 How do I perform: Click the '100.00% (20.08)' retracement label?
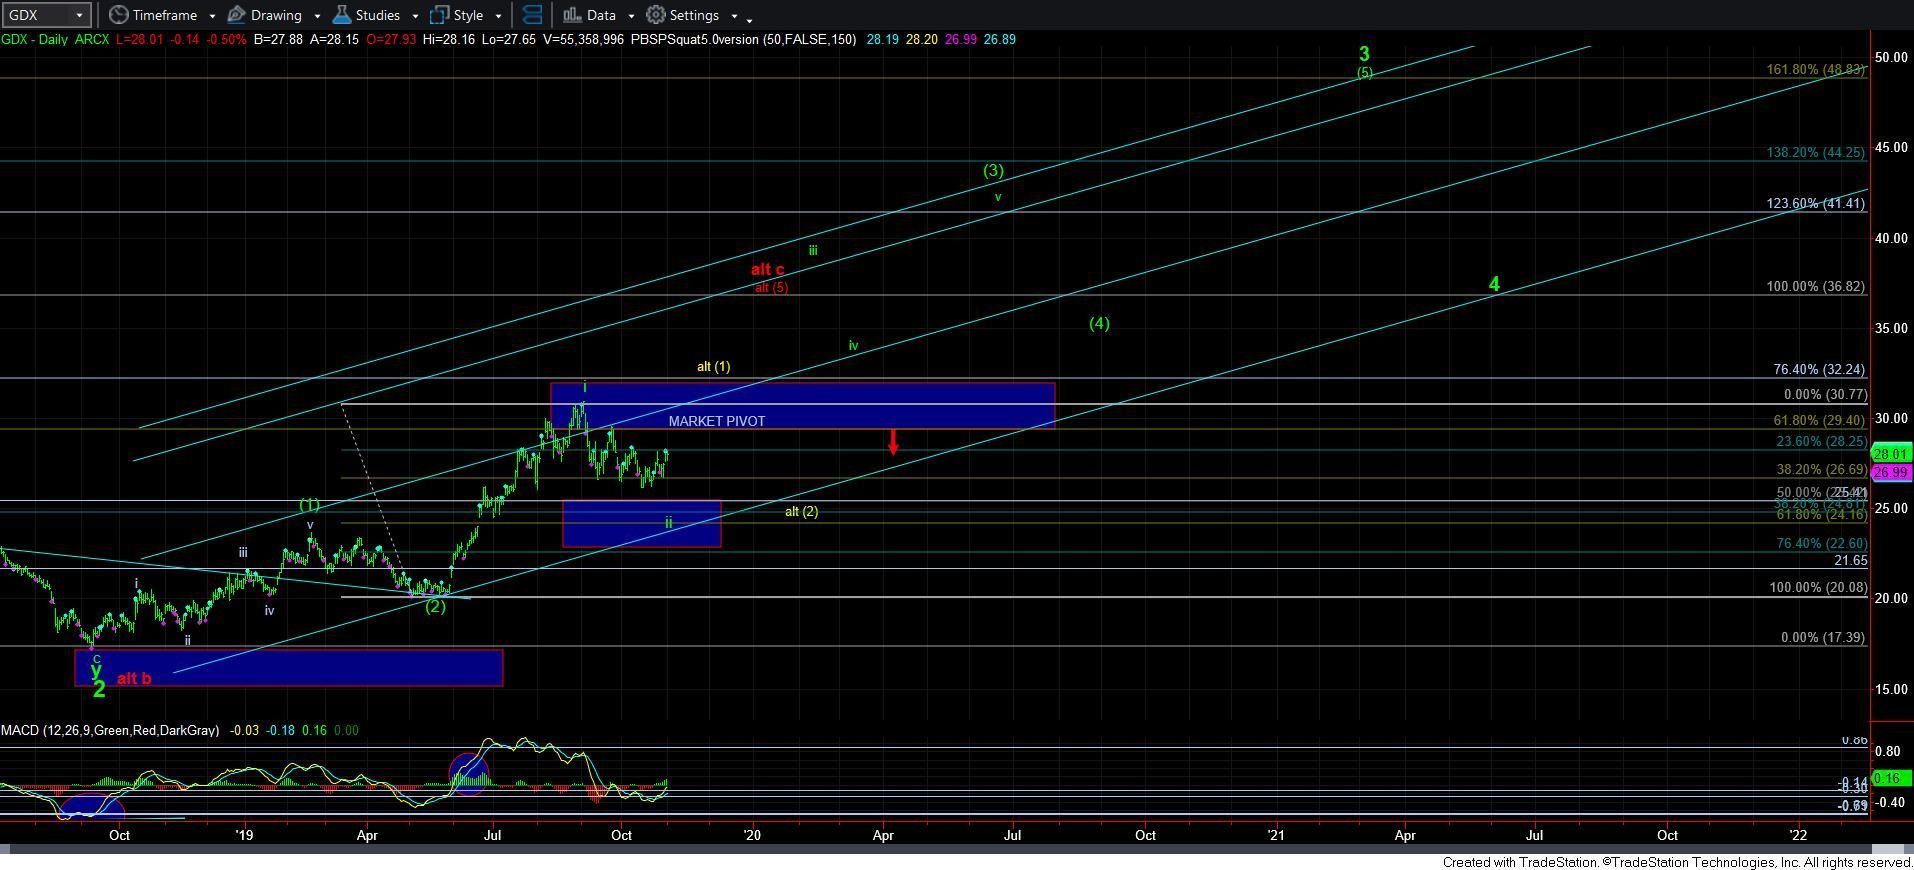(1818, 588)
